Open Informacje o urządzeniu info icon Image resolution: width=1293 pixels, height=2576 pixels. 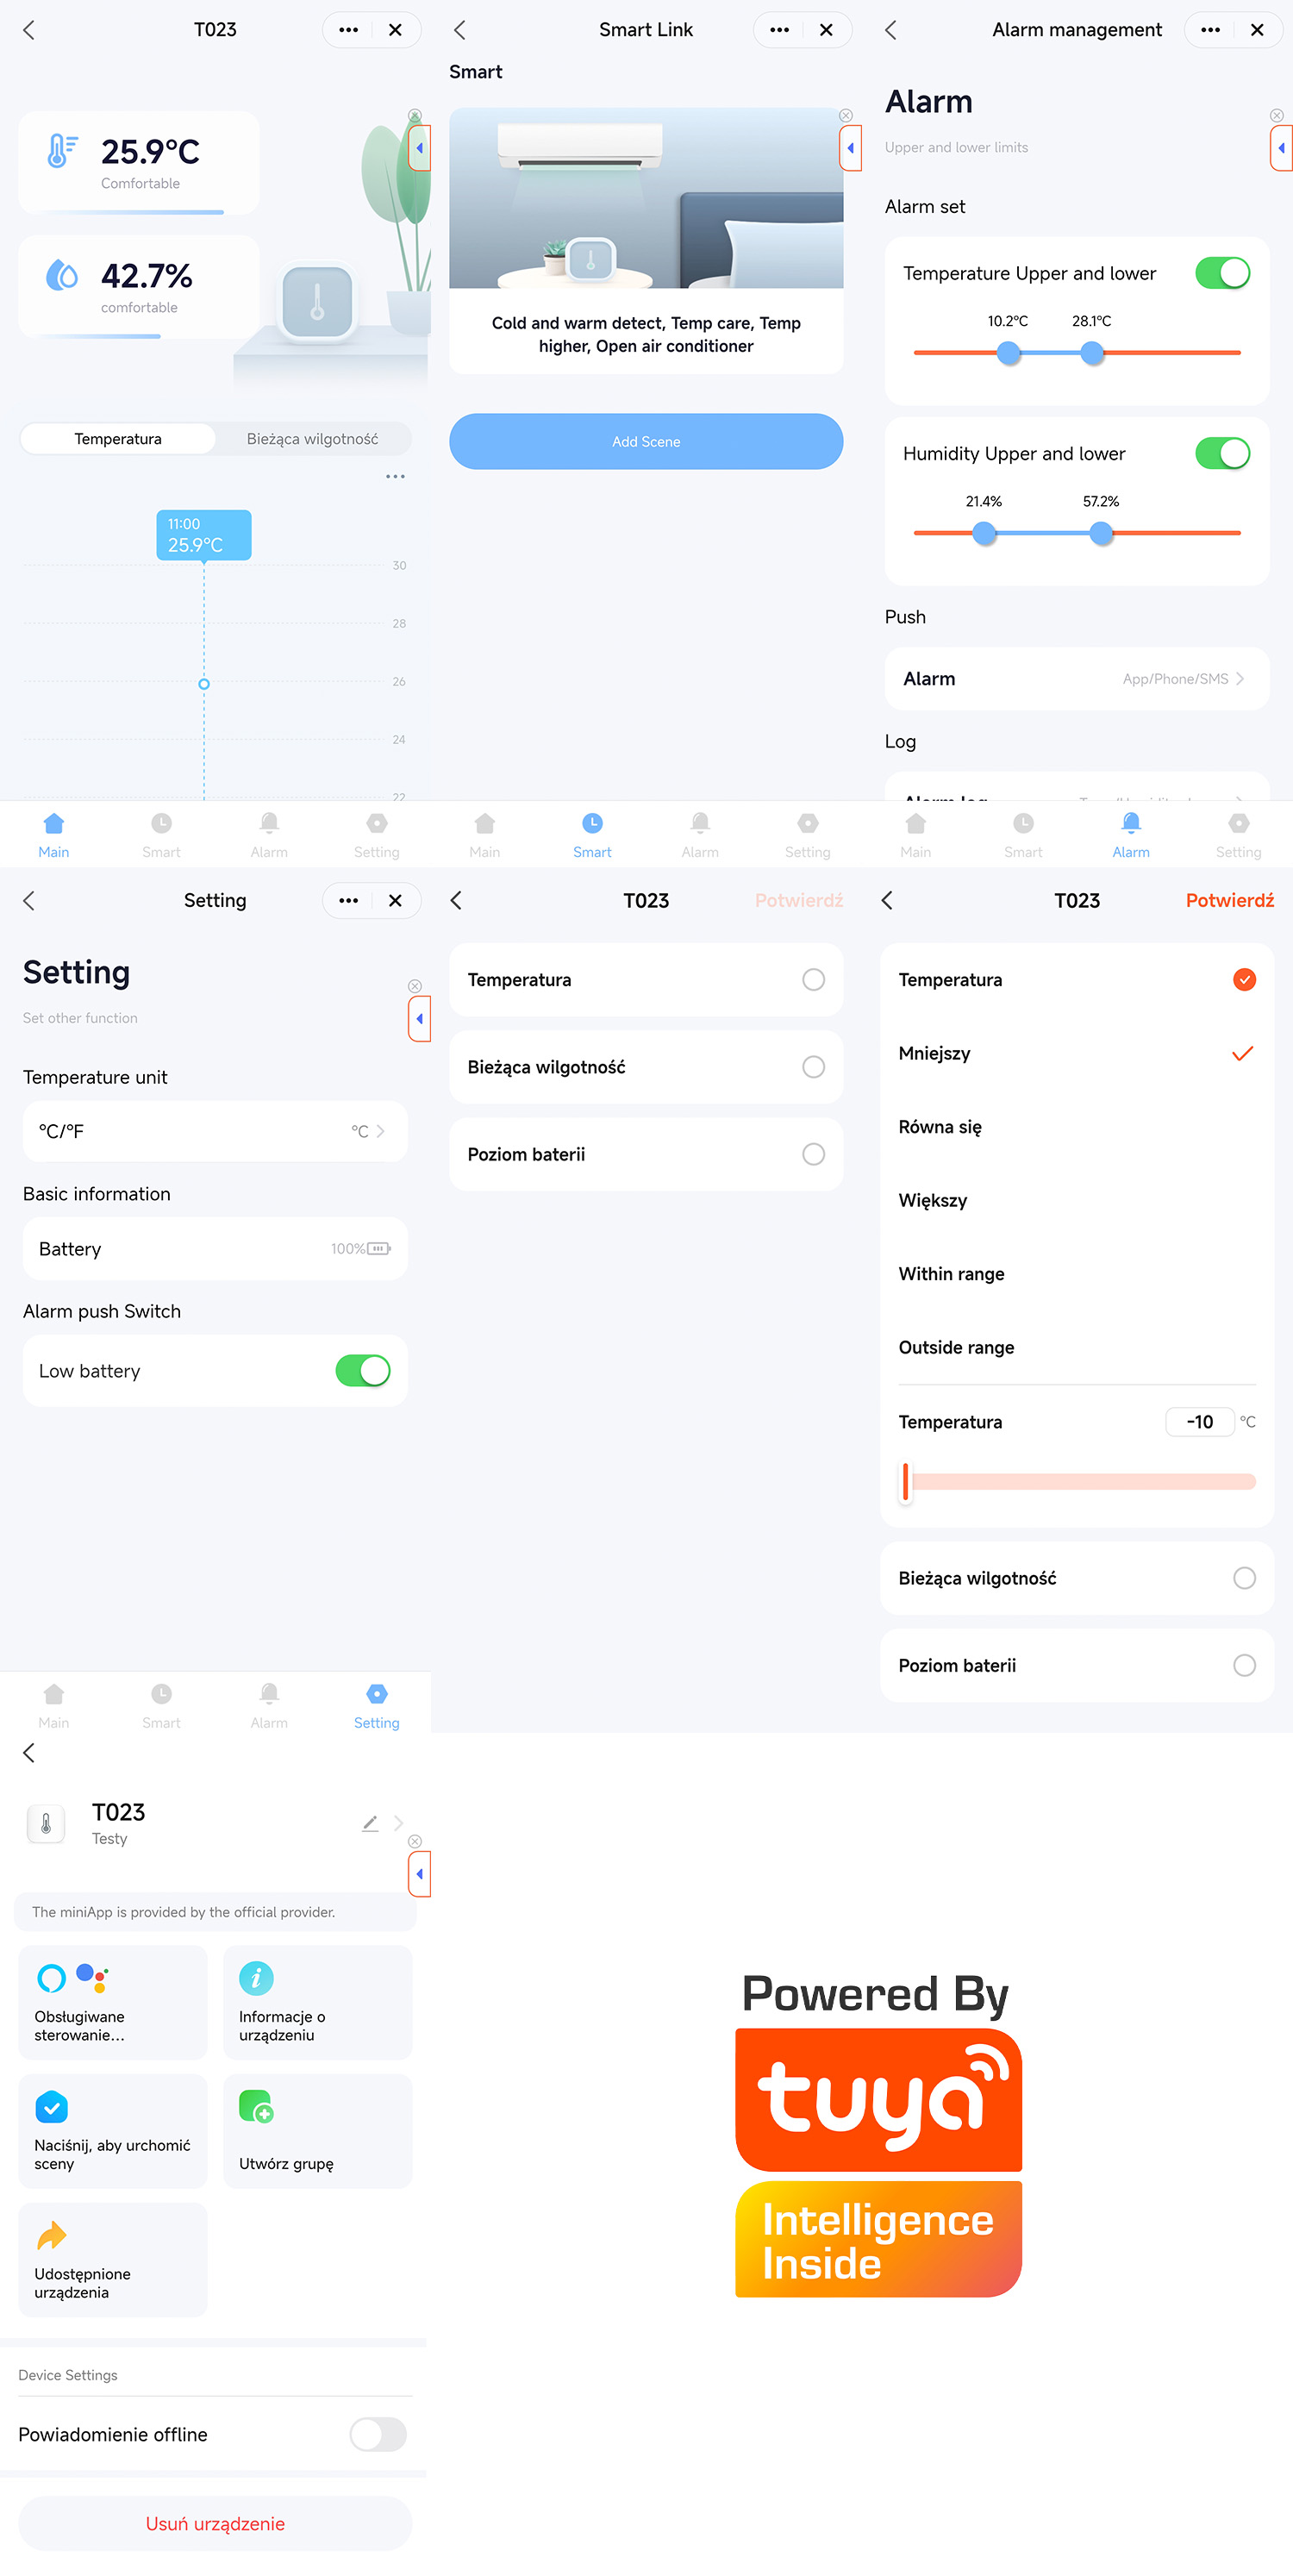pyautogui.click(x=256, y=1977)
